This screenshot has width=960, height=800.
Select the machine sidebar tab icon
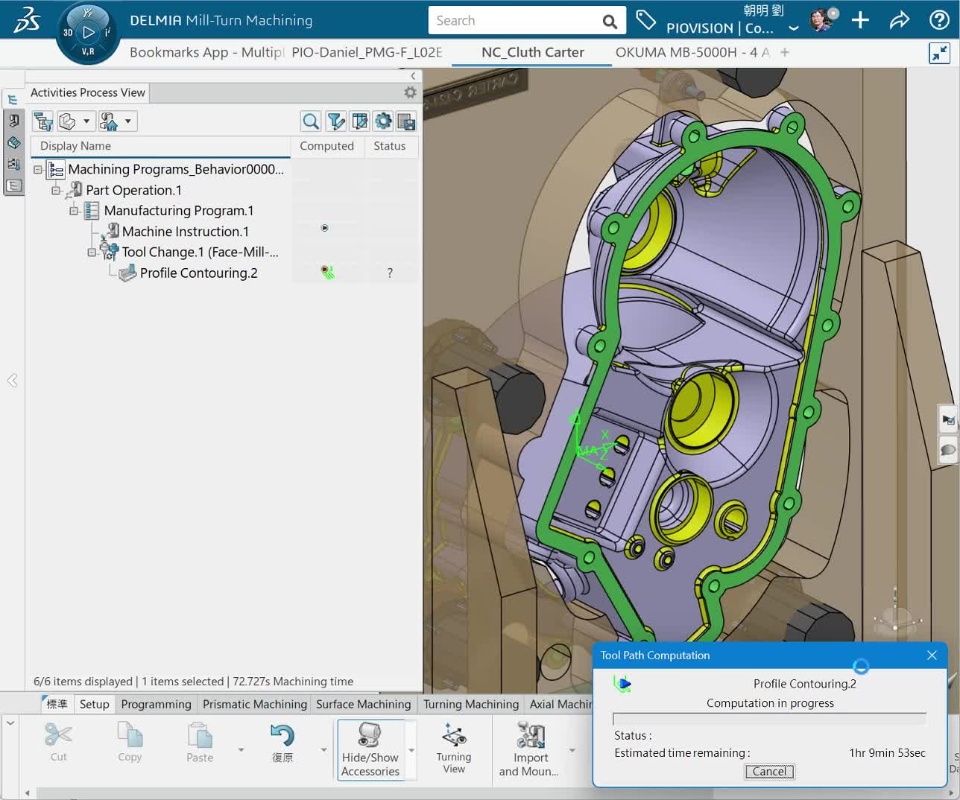[x=13, y=121]
